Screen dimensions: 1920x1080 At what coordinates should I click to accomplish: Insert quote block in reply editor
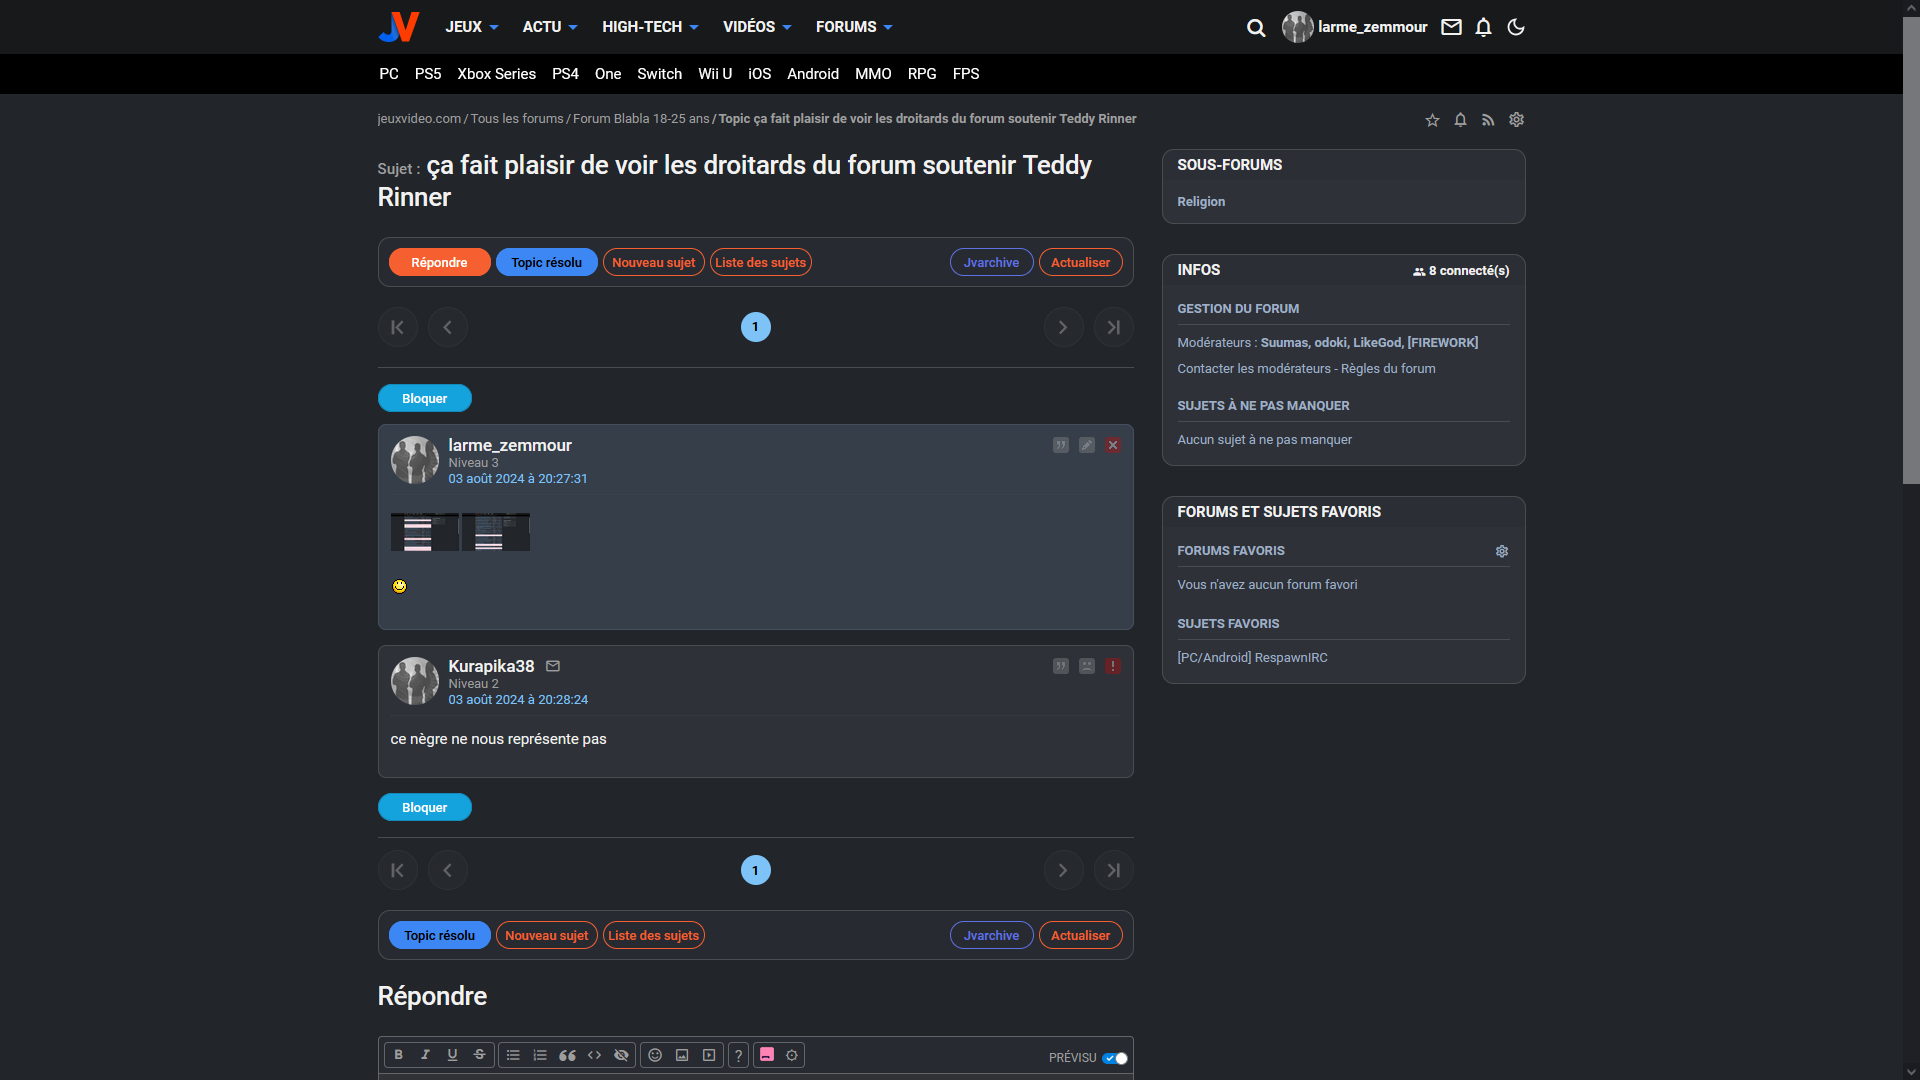tap(567, 1055)
